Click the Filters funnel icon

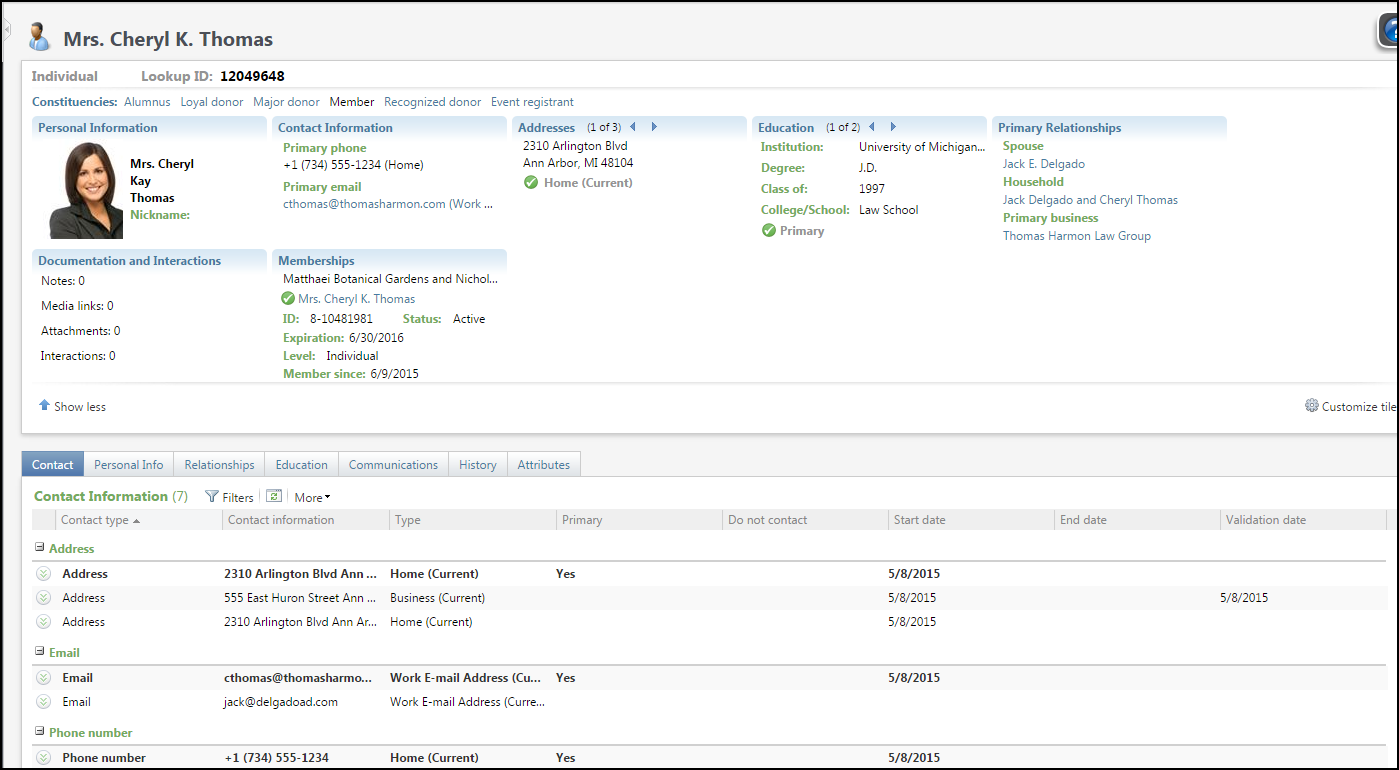click(212, 497)
